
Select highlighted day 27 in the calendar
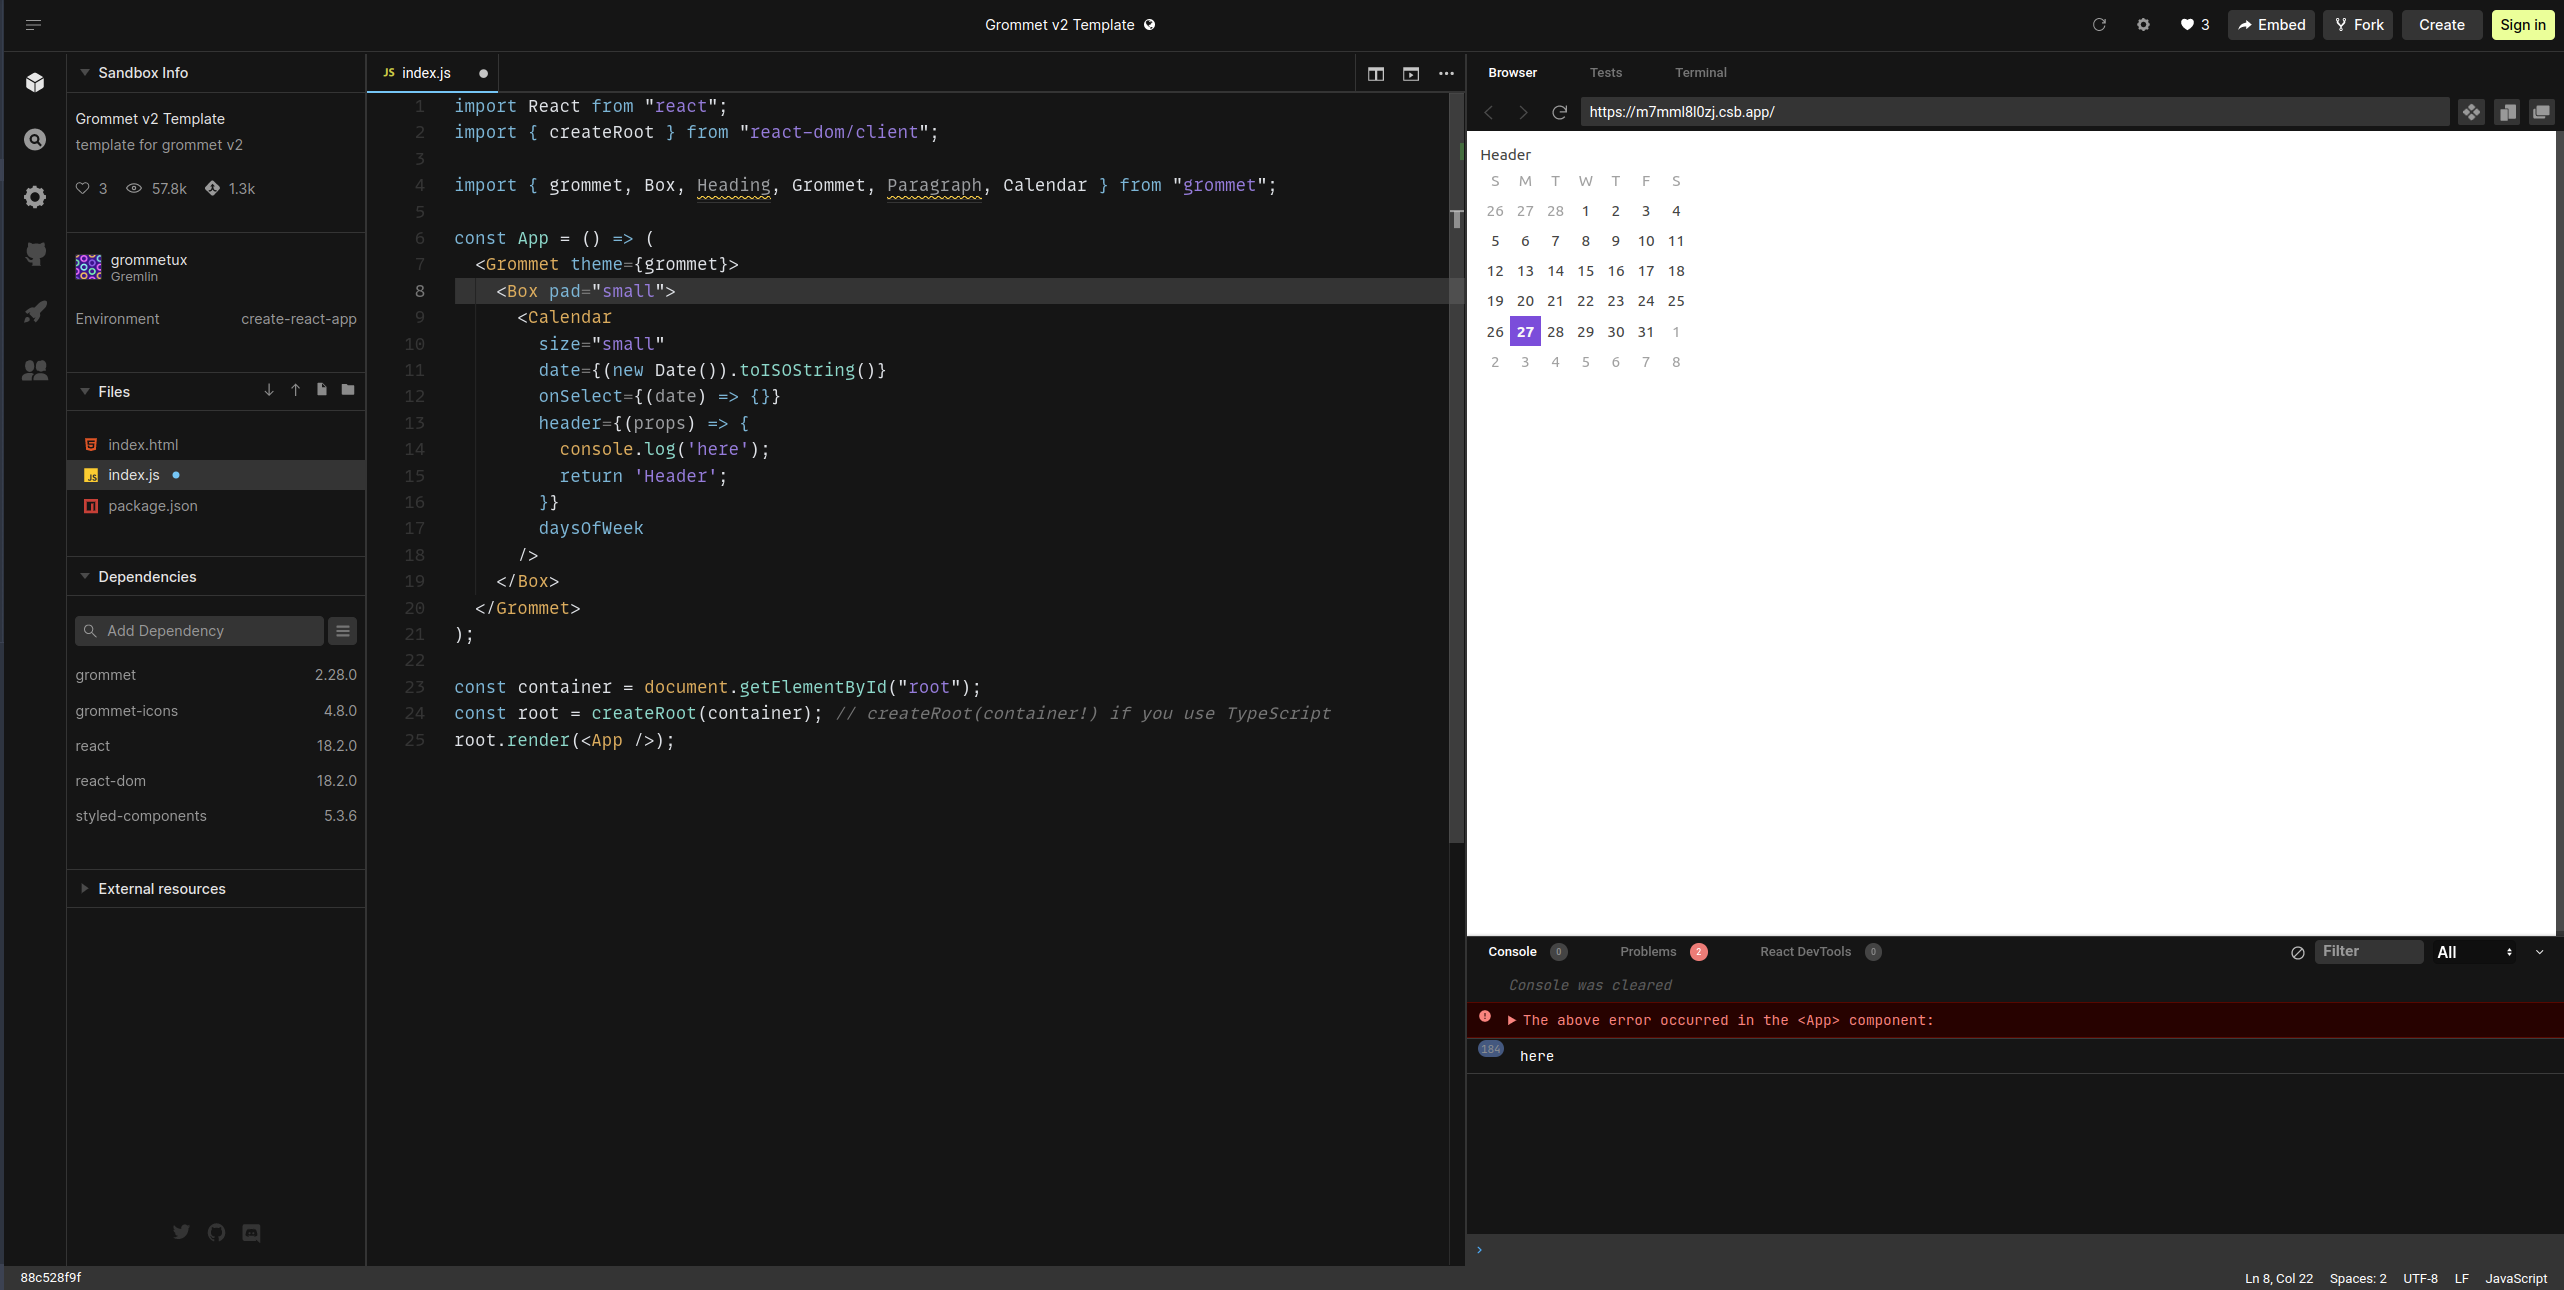(x=1525, y=332)
